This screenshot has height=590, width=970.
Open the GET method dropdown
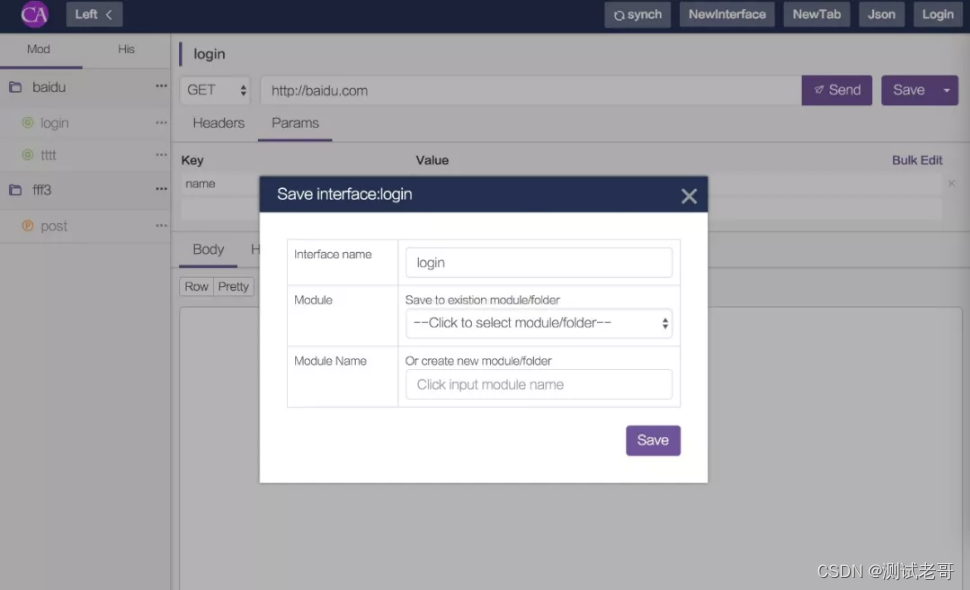pos(215,90)
